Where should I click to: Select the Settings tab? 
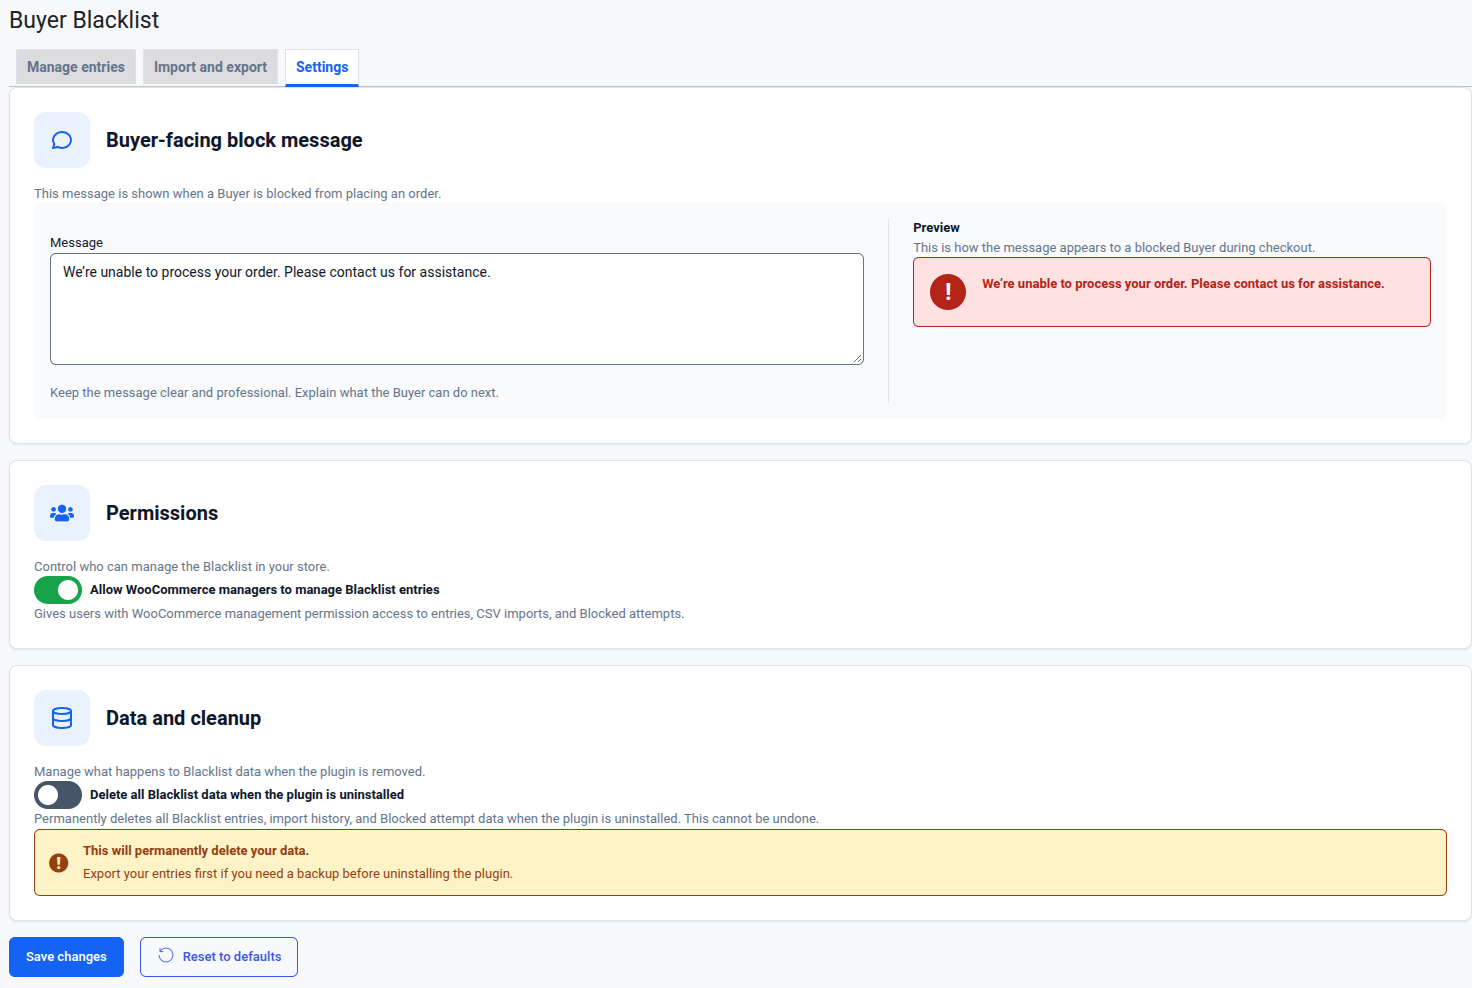click(x=322, y=67)
